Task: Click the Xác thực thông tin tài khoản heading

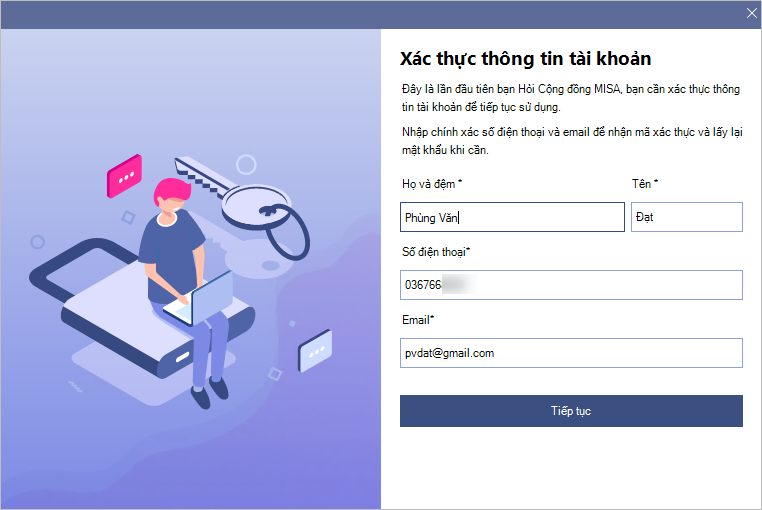Action: tap(526, 59)
